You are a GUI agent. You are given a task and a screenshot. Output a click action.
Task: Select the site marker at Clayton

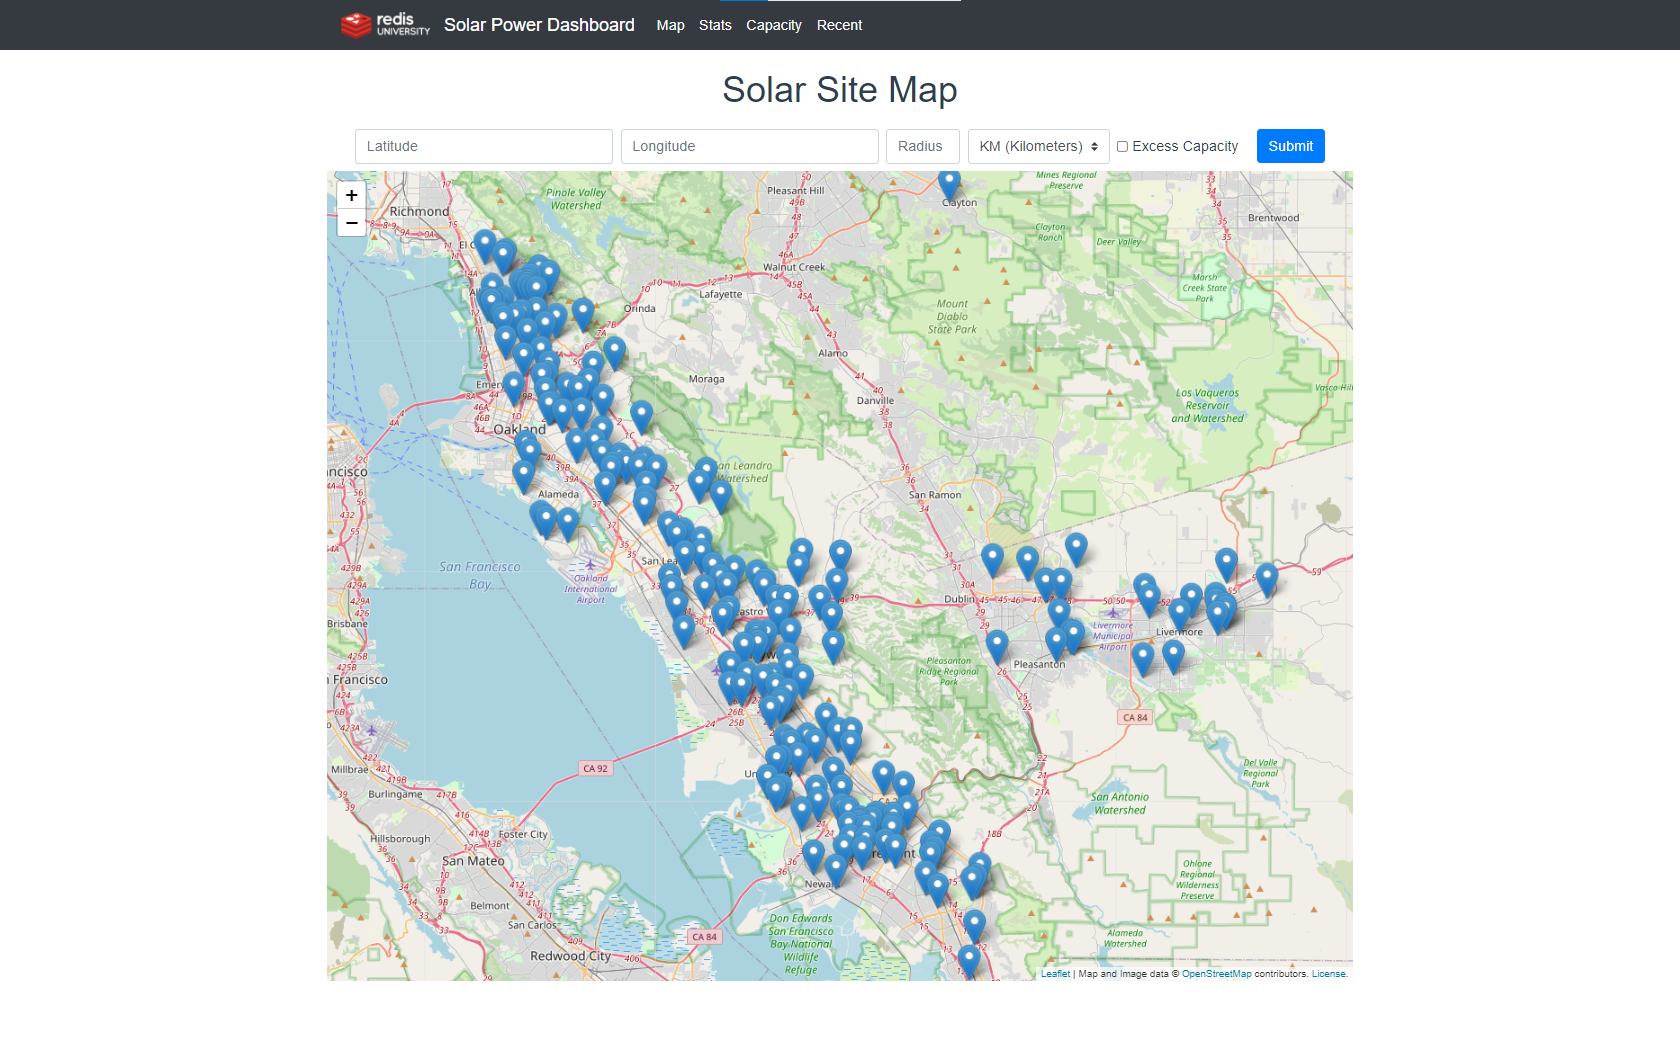pyautogui.click(x=949, y=184)
